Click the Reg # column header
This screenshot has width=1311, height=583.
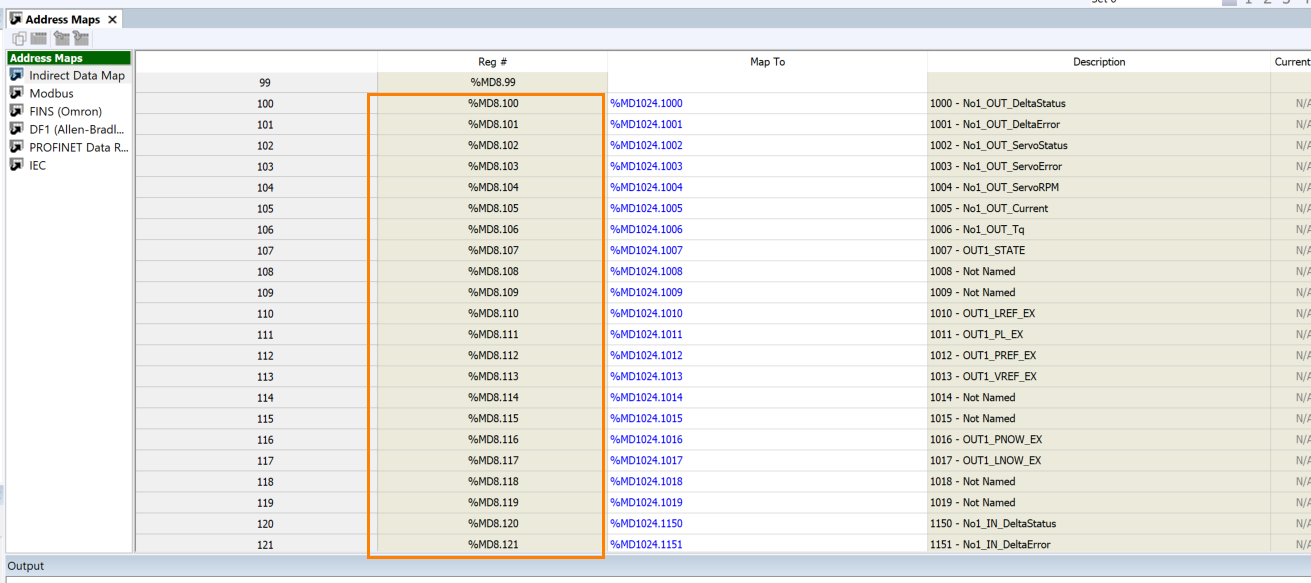click(x=492, y=62)
